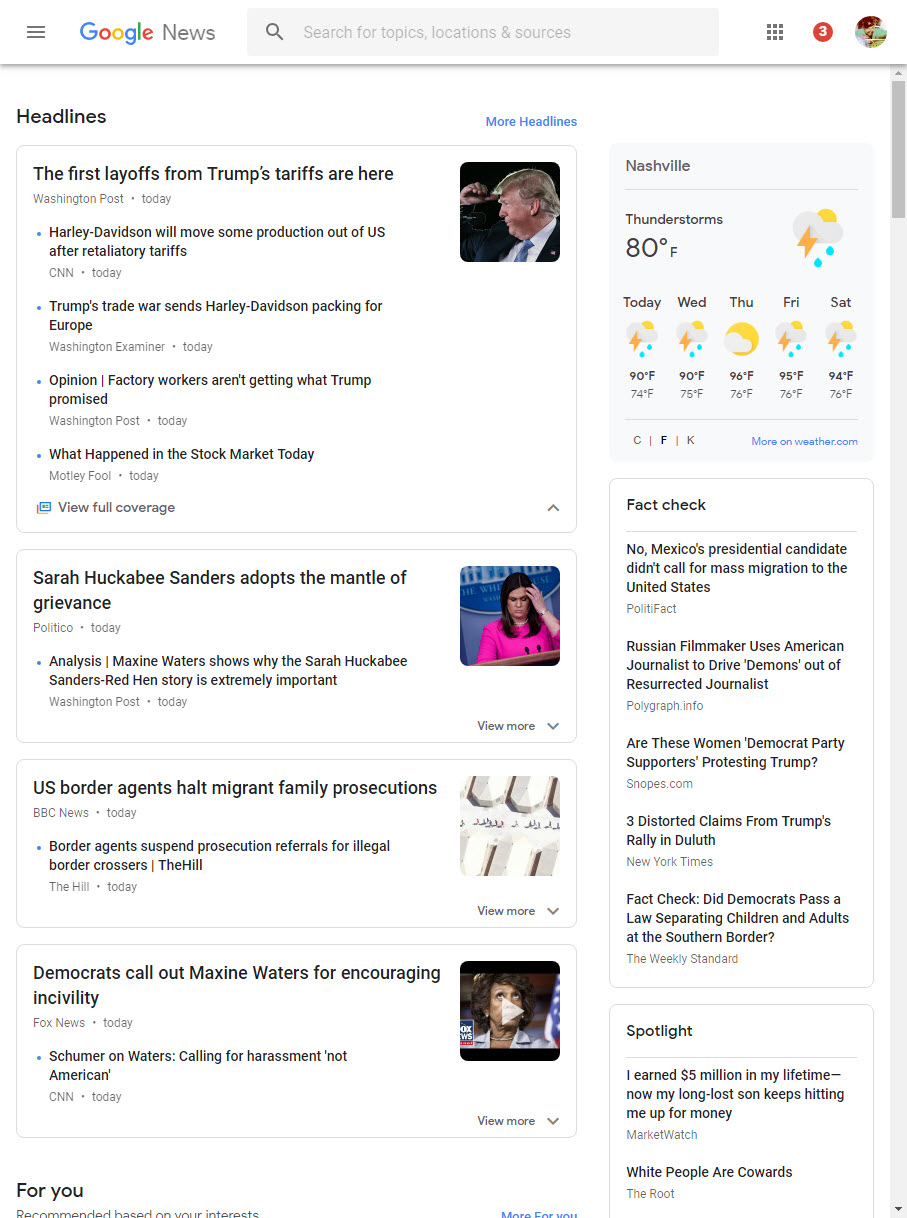907x1218 pixels.
Task: Click the Google News logo
Action: tap(147, 32)
